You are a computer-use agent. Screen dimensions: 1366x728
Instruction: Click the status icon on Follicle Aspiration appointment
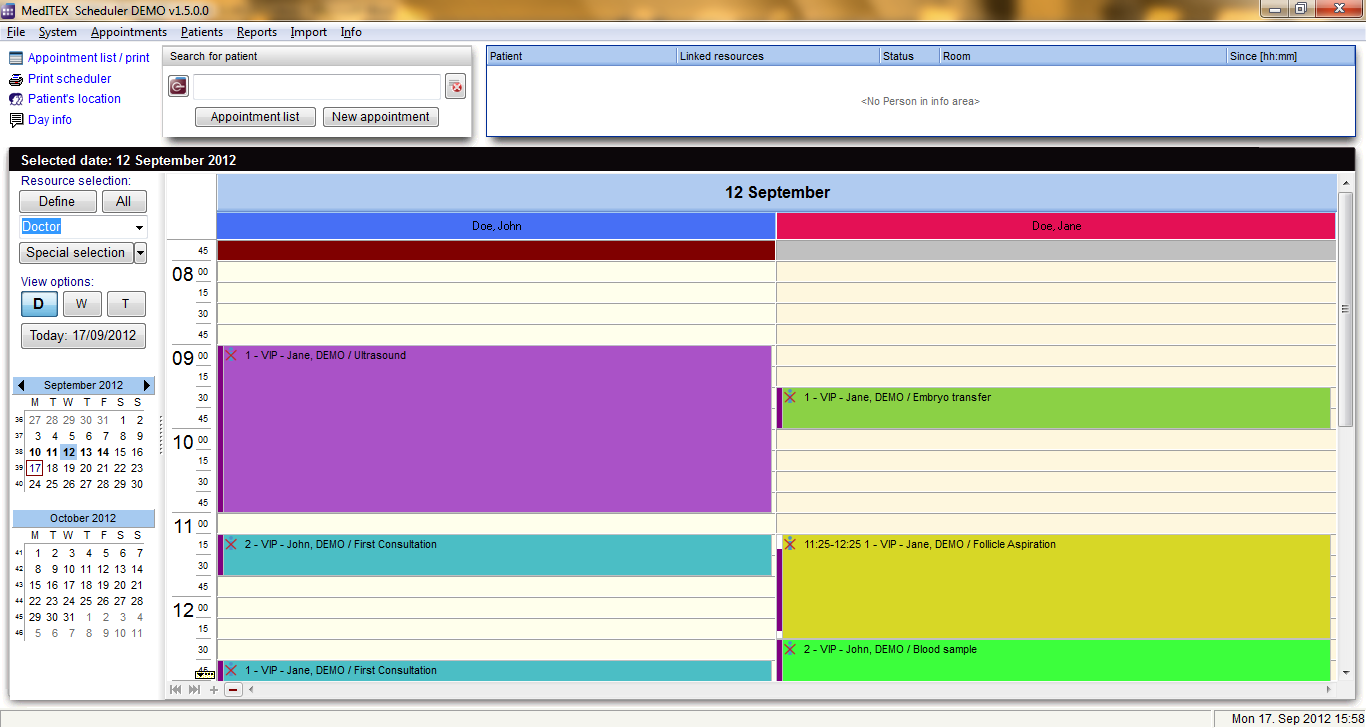click(790, 544)
